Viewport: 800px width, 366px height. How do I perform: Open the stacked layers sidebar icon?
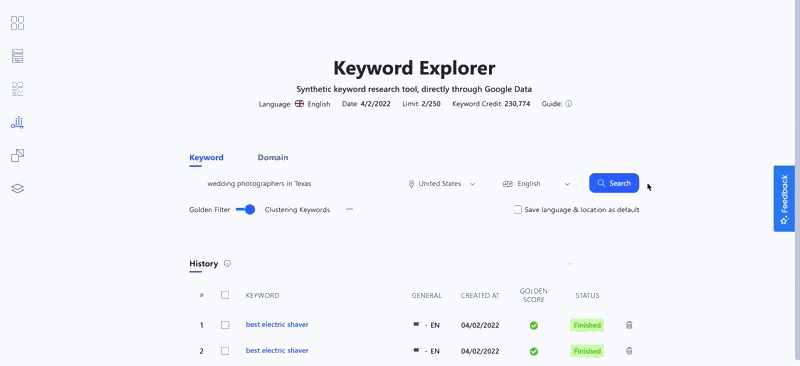tap(17, 188)
